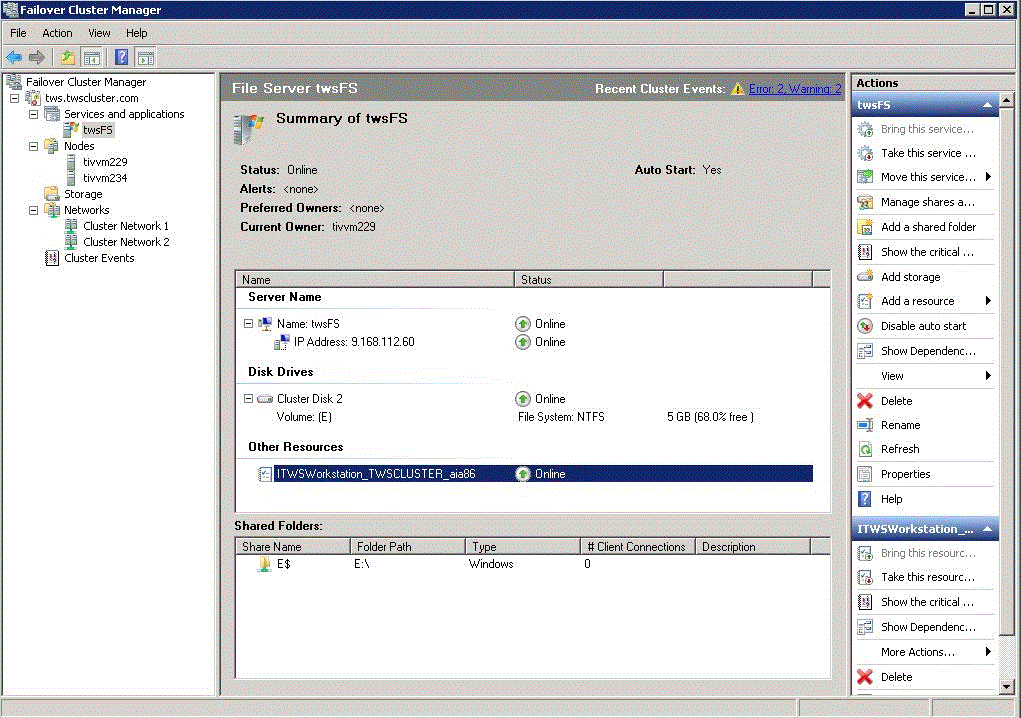Image resolution: width=1021 pixels, height=718 pixels.
Task: Click the Delete red X icon in twsFS actions
Action: click(x=865, y=401)
